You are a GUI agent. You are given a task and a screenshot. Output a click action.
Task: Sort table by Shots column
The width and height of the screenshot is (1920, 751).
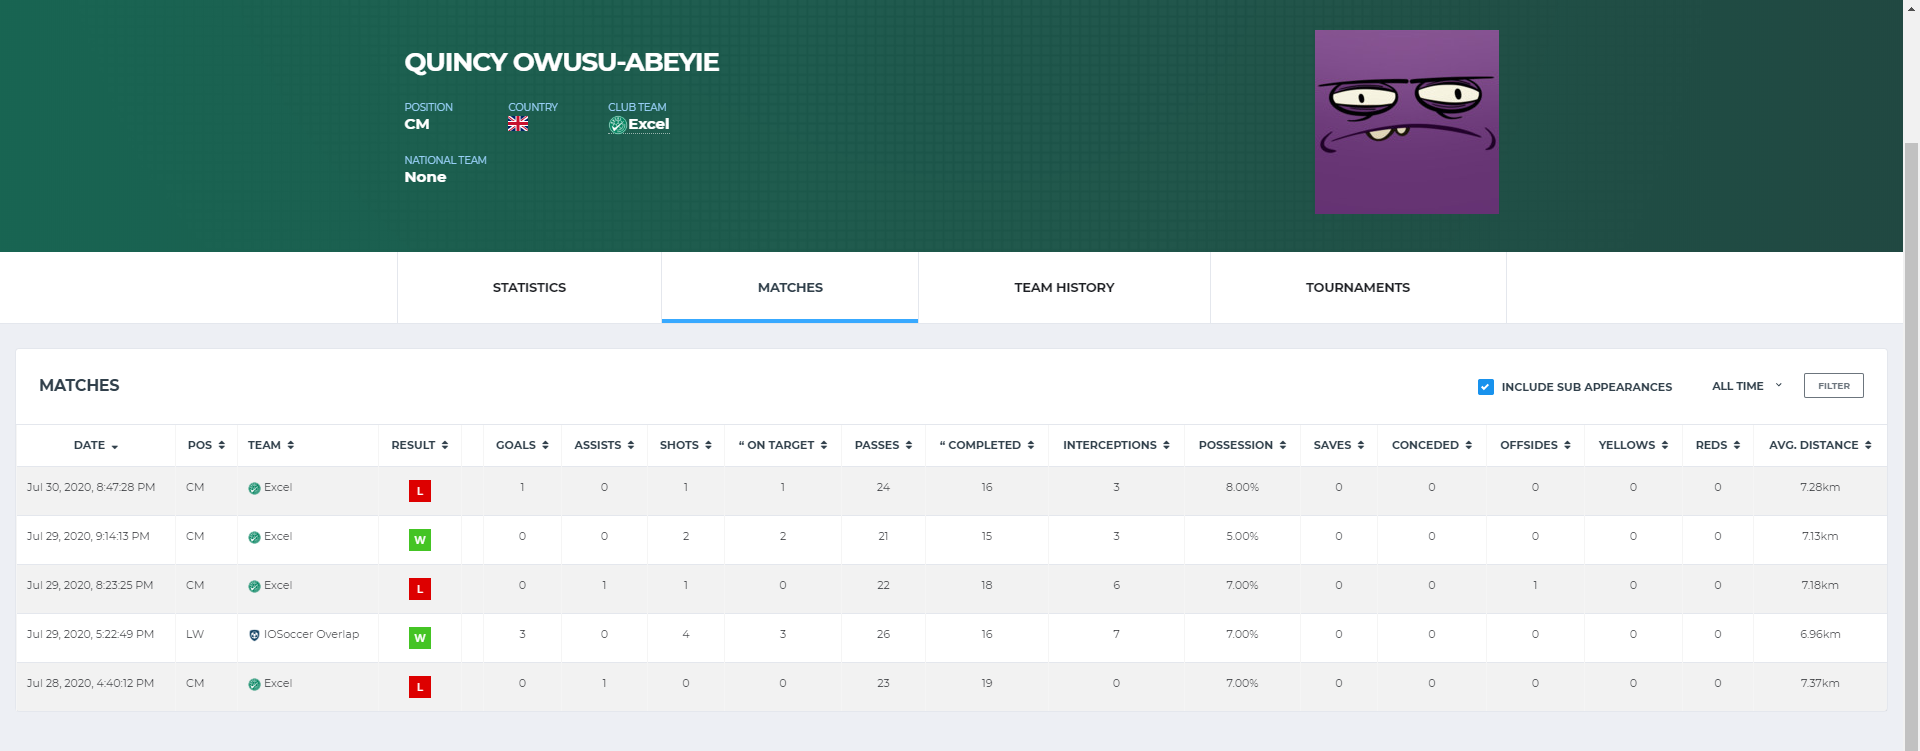[686, 445]
